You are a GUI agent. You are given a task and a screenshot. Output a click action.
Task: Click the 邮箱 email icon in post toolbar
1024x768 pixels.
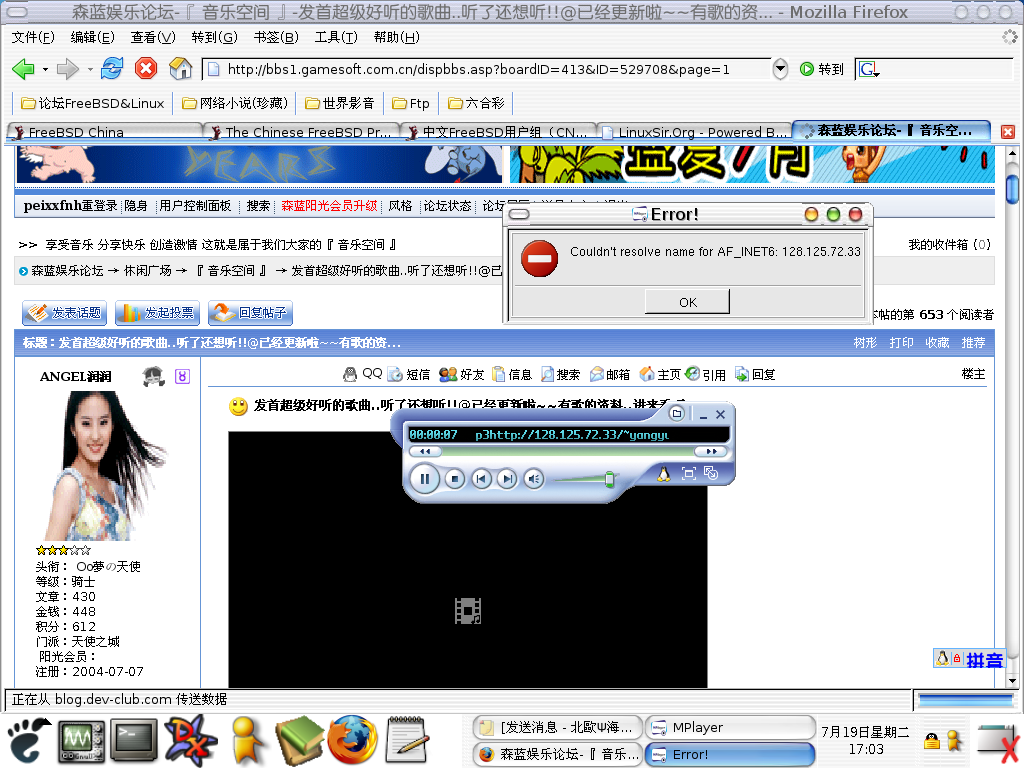597,374
